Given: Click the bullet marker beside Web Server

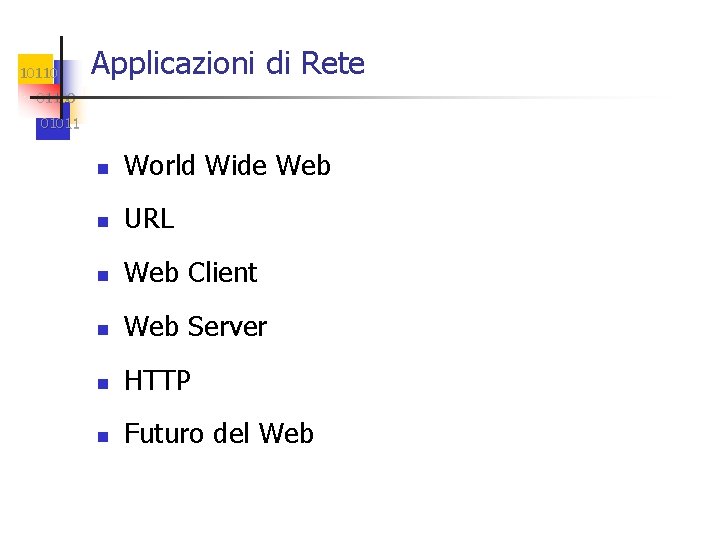Looking at the screenshot, I should pyautogui.click(x=101, y=329).
